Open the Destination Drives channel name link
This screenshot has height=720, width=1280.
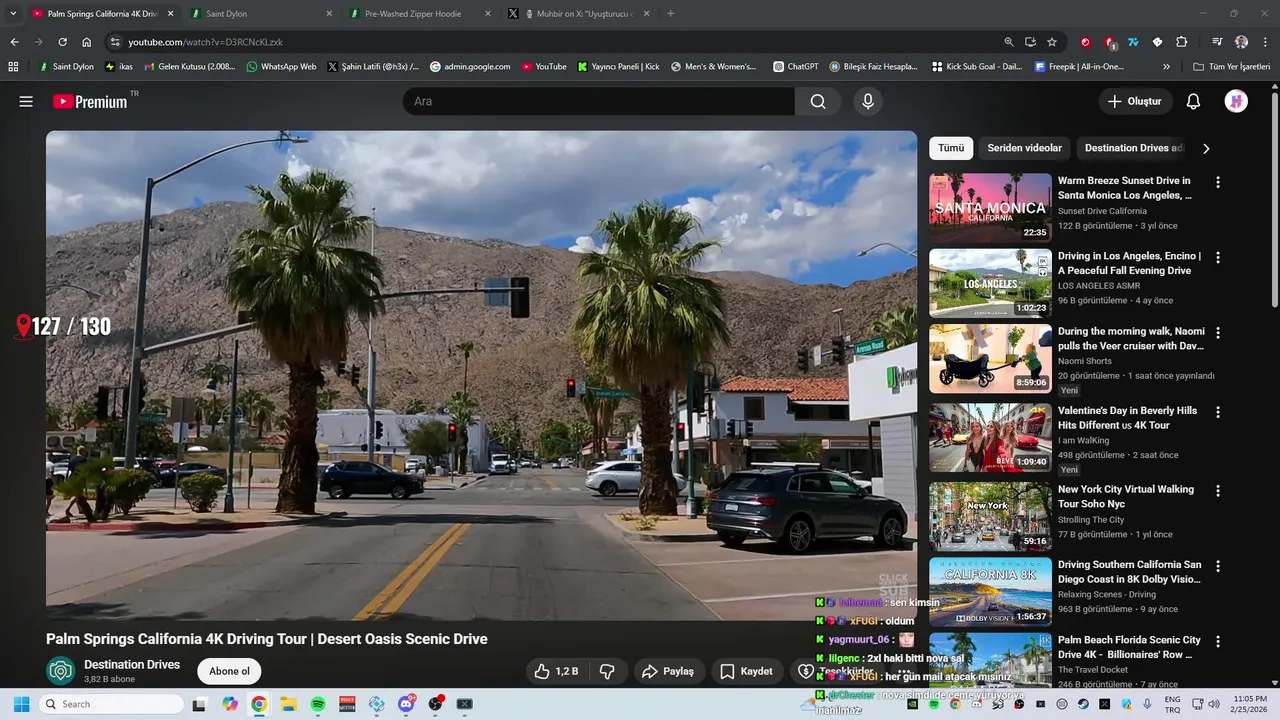132,664
